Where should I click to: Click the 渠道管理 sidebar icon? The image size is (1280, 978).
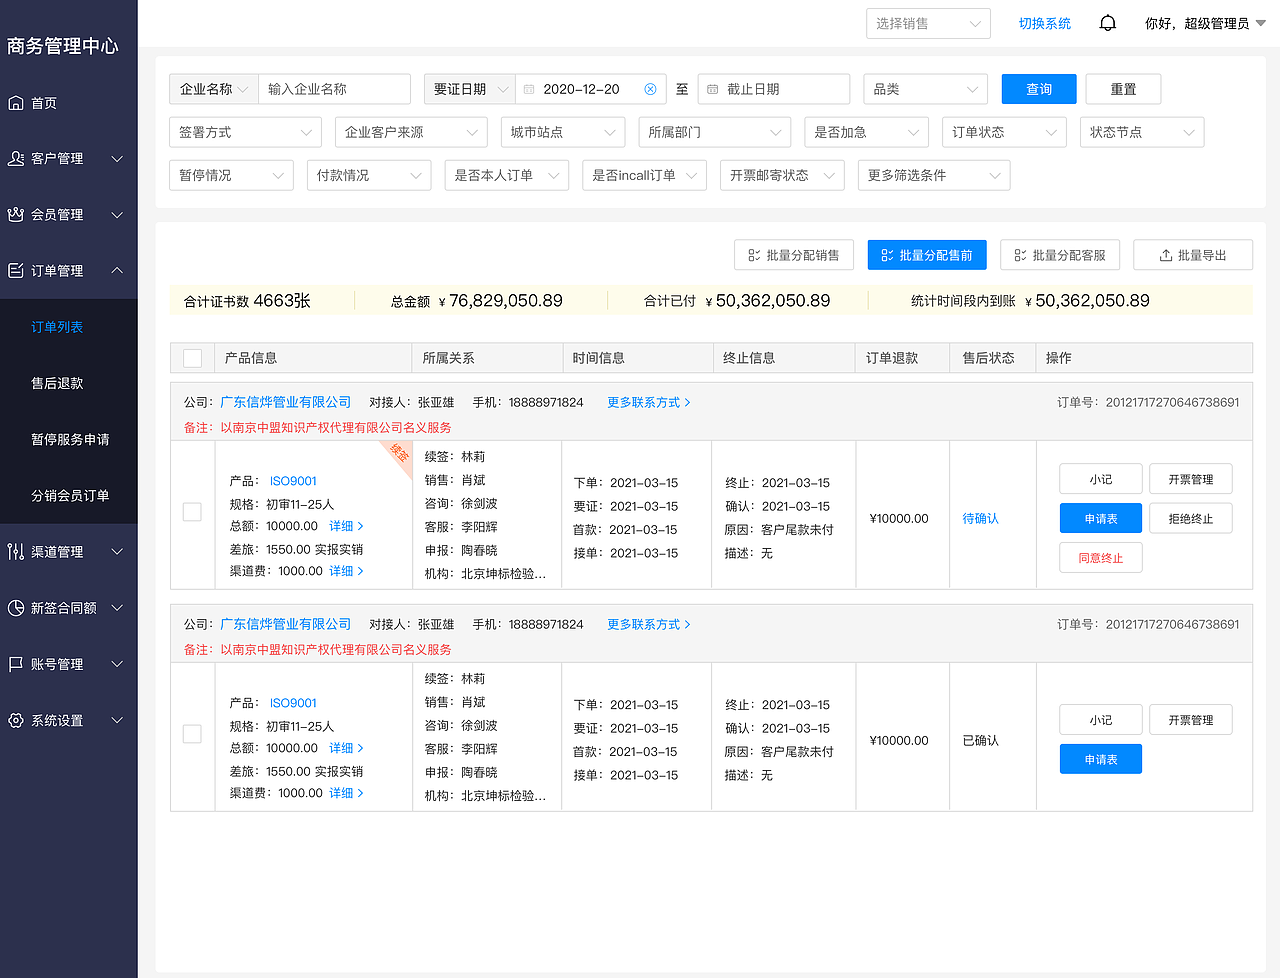(14, 551)
